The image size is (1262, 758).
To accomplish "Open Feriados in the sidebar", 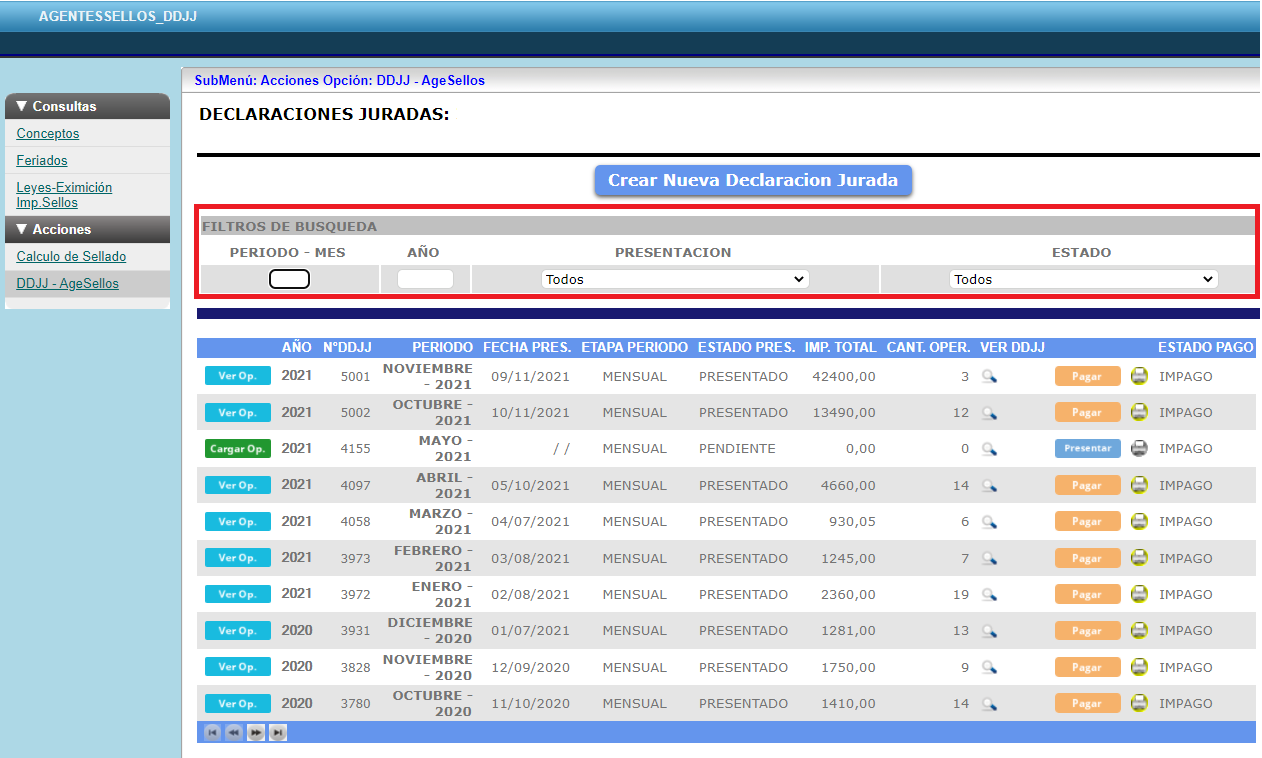I will (x=42, y=160).
